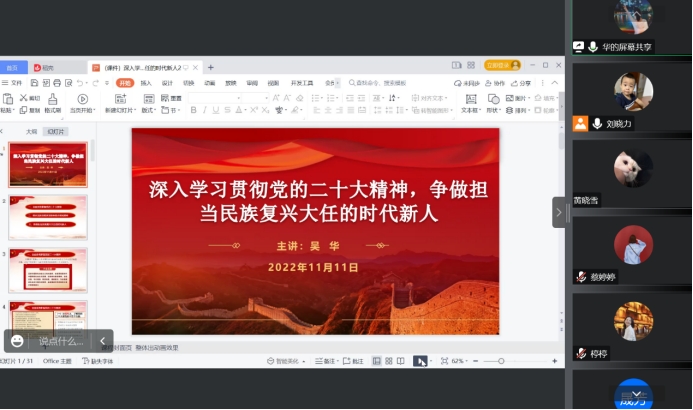
Task: Click the Share (分享) button
Action: tap(522, 83)
